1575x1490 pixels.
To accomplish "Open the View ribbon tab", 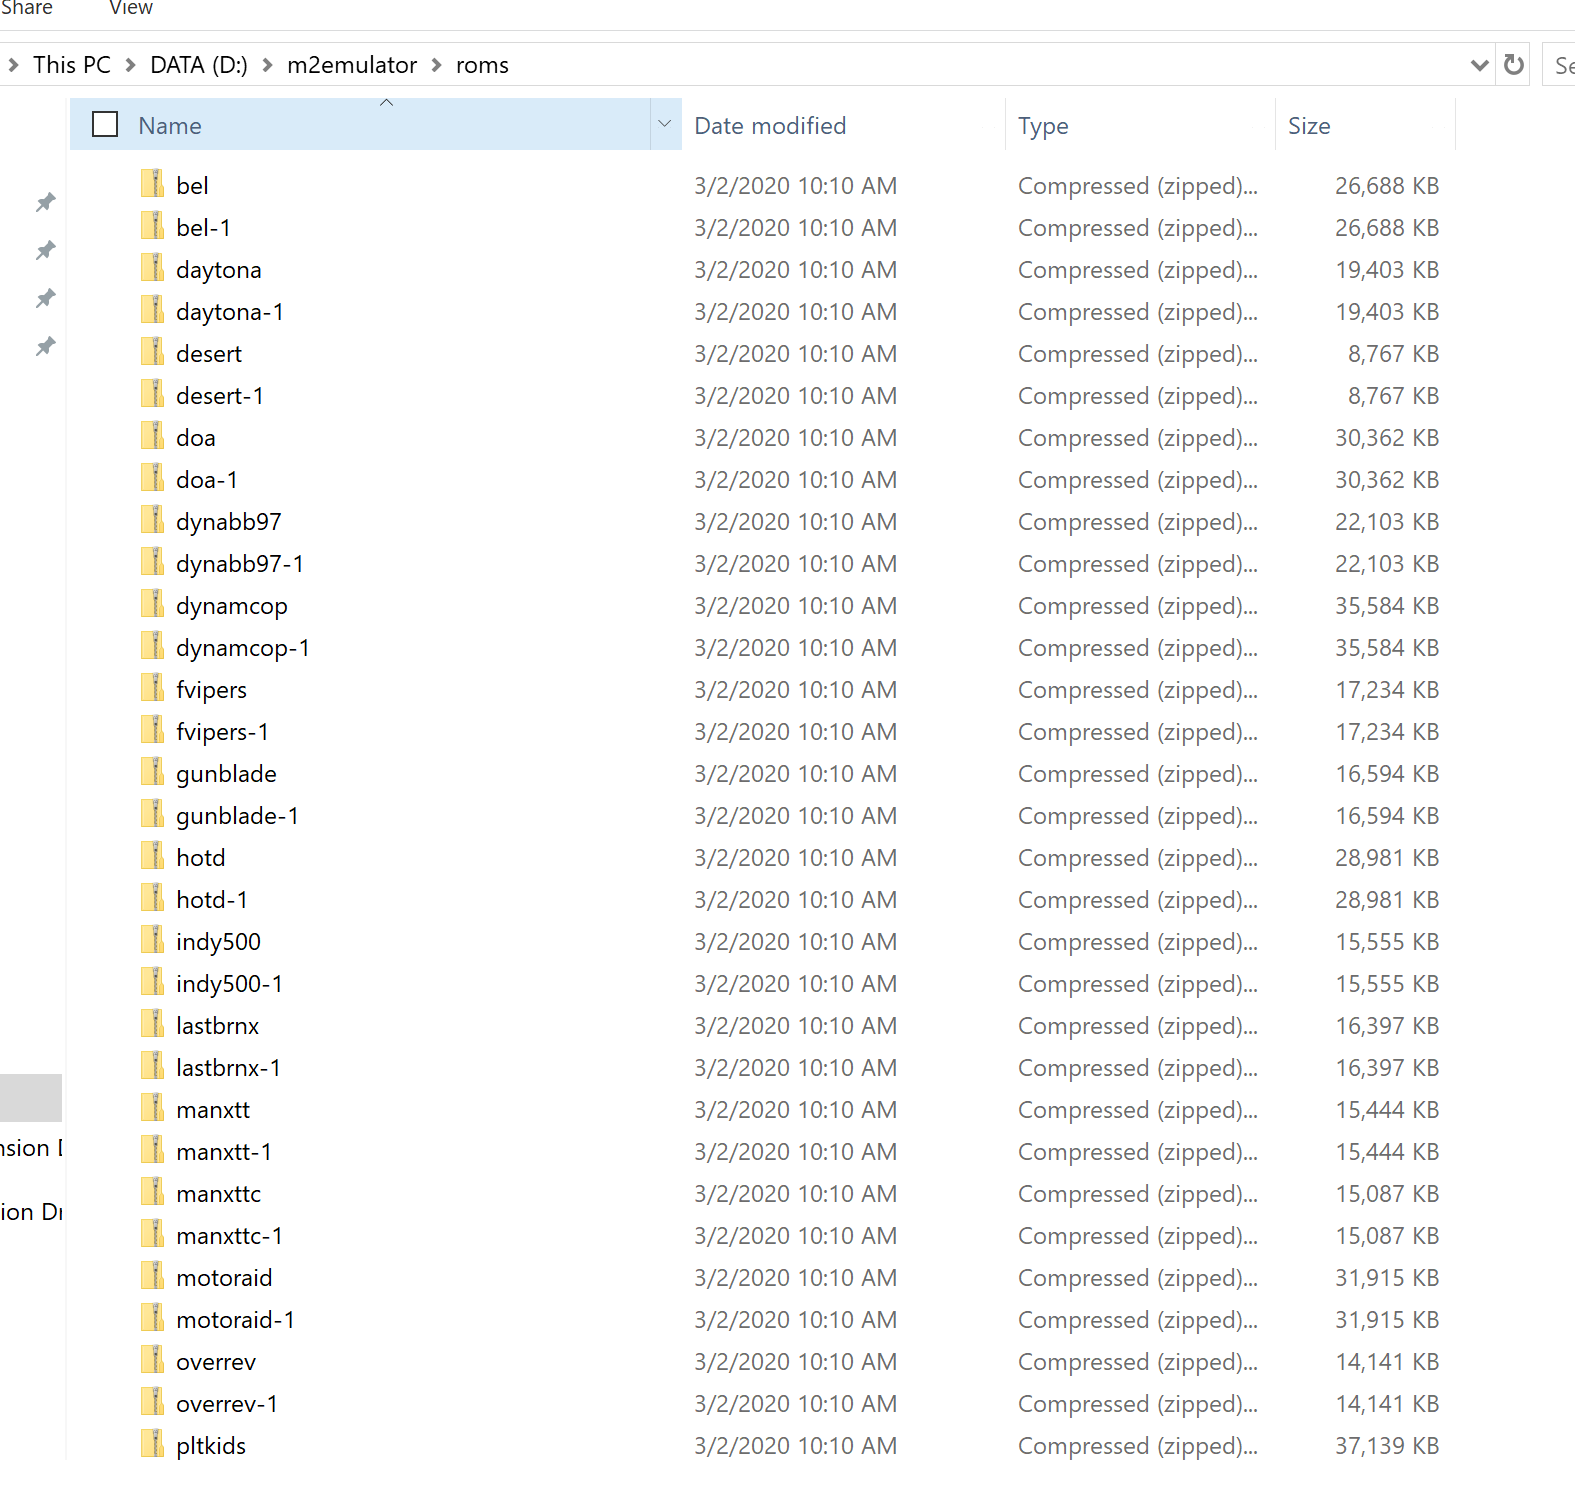I will (131, 8).
